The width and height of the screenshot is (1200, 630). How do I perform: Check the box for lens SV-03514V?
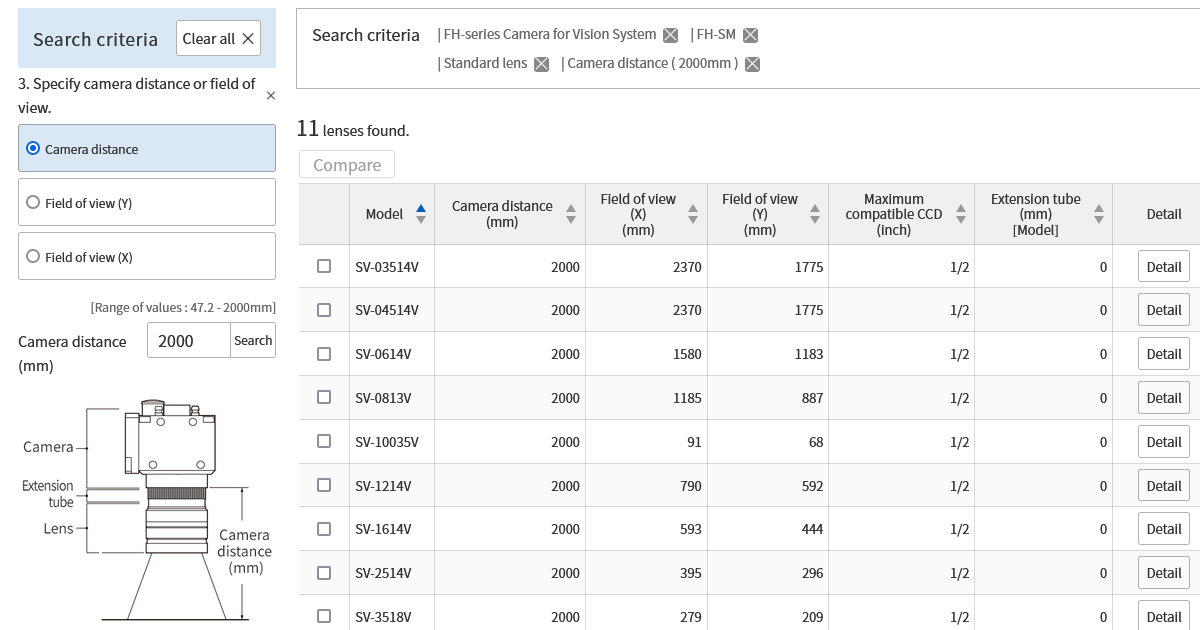click(x=324, y=266)
